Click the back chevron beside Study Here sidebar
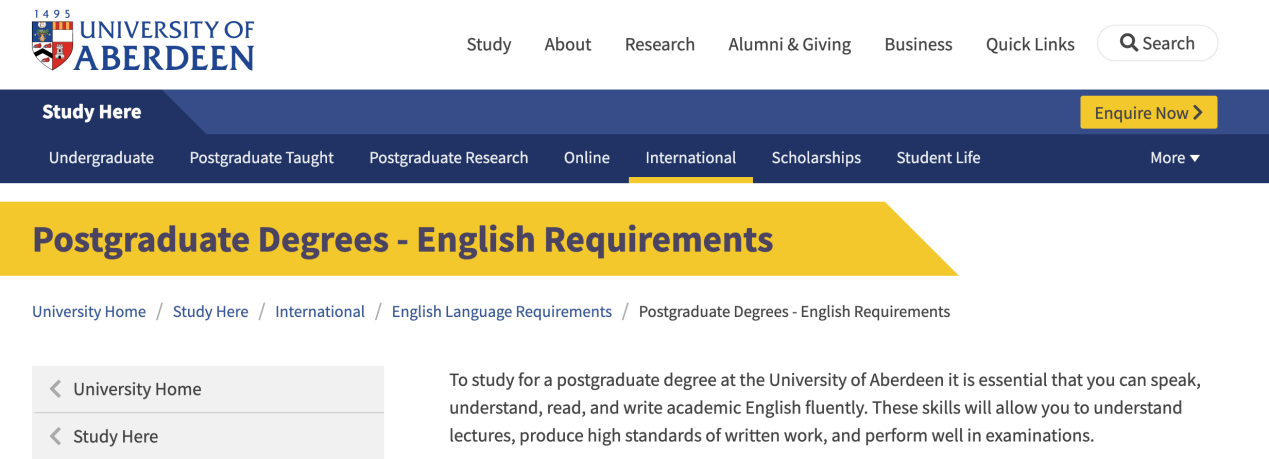The height and width of the screenshot is (459, 1269). click(x=56, y=436)
